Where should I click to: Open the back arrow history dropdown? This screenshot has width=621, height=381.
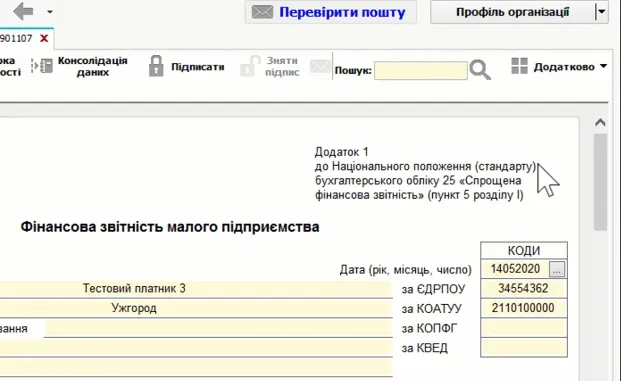[x=50, y=12]
